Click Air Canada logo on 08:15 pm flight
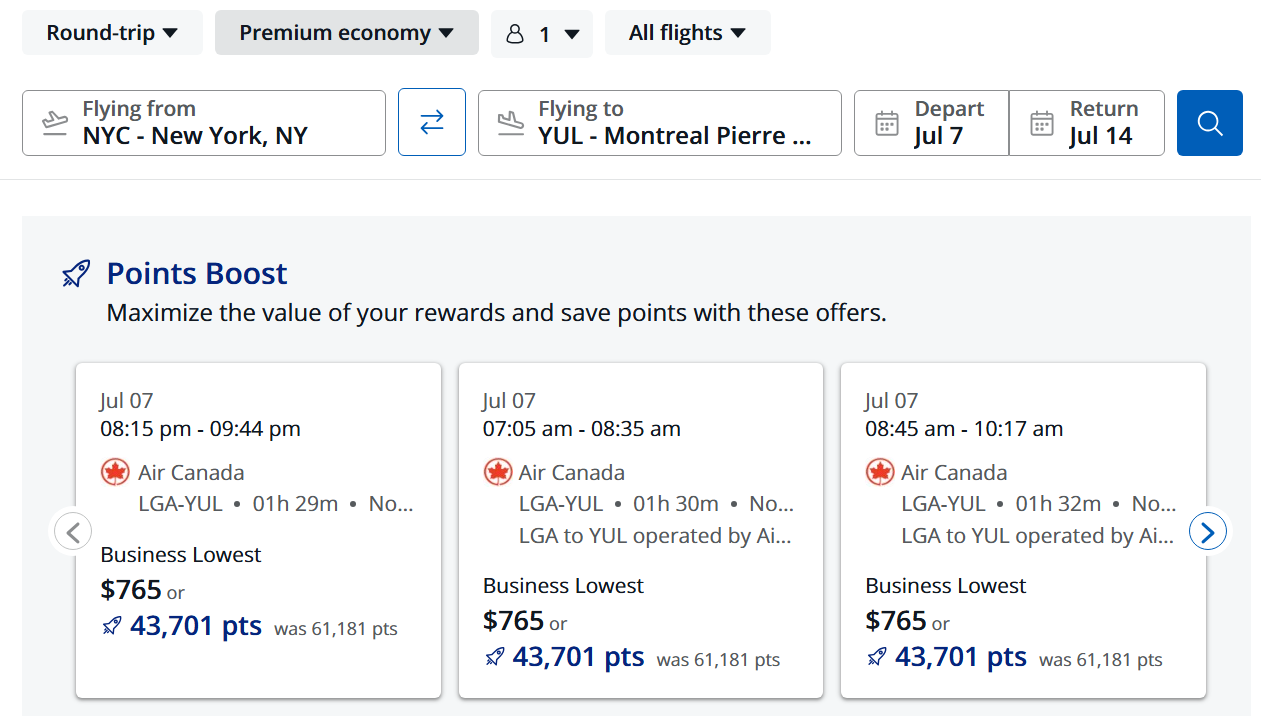Image resolution: width=1261 pixels, height=716 pixels. tap(116, 472)
